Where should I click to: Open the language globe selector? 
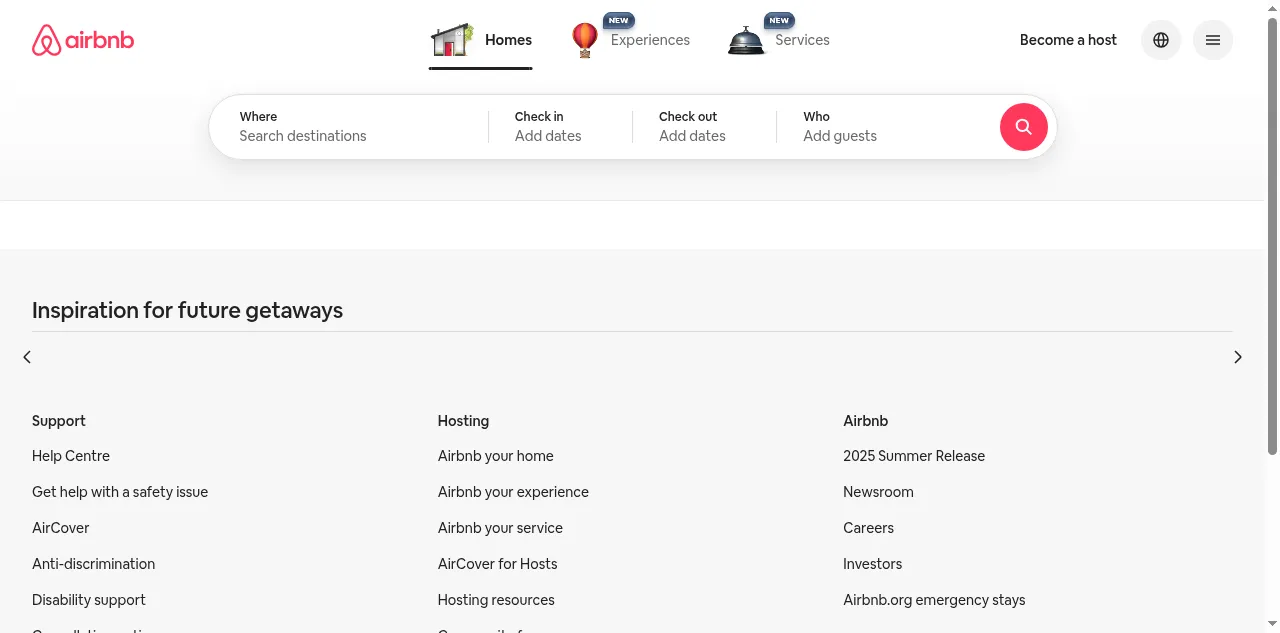(x=1161, y=40)
